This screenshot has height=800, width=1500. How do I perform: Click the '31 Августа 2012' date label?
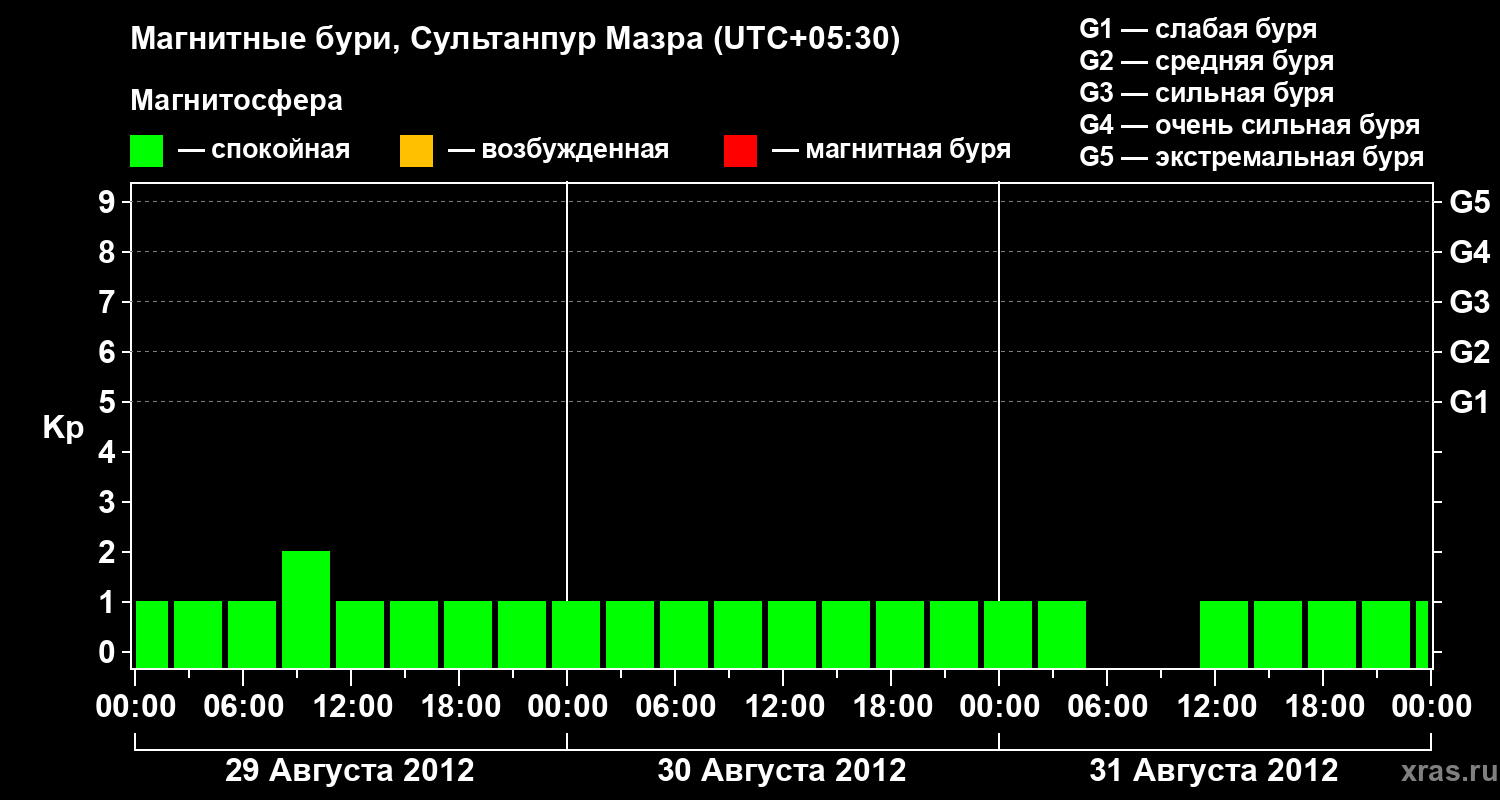coord(1214,771)
